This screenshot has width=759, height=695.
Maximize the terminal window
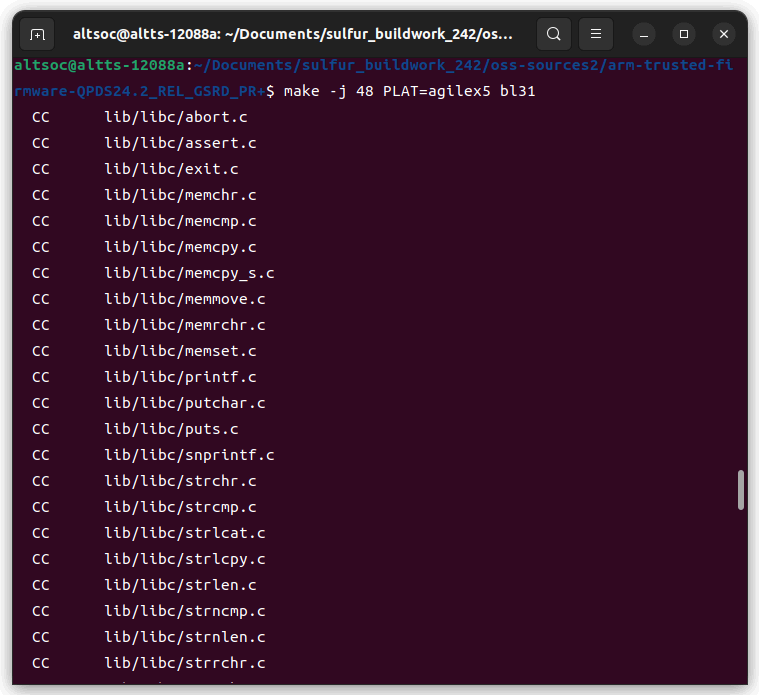[x=684, y=34]
